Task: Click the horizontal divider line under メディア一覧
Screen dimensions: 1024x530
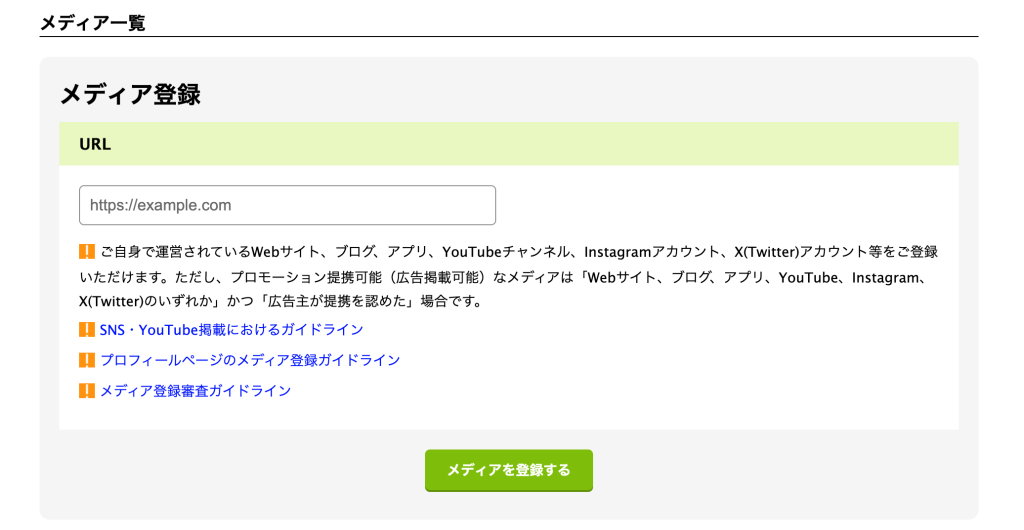Action: pyautogui.click(x=508, y=37)
